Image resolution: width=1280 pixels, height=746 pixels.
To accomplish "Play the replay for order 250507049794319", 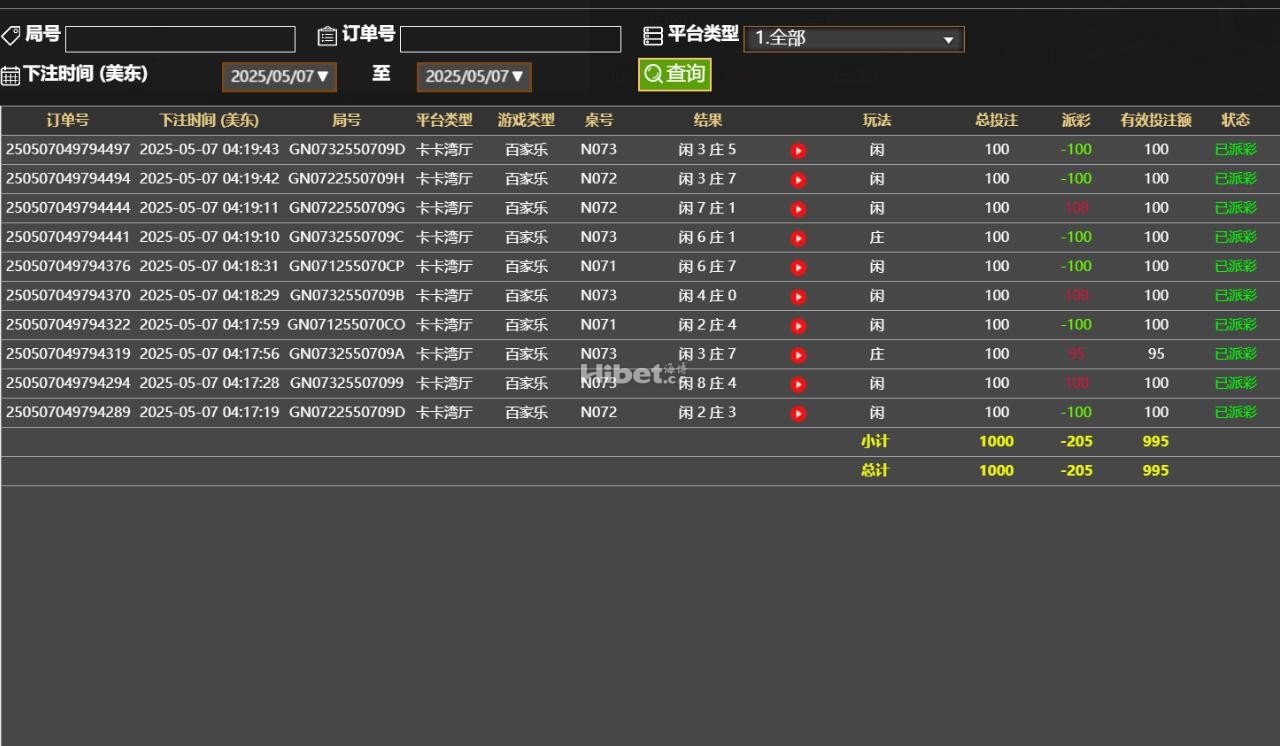I will pyautogui.click(x=797, y=354).
